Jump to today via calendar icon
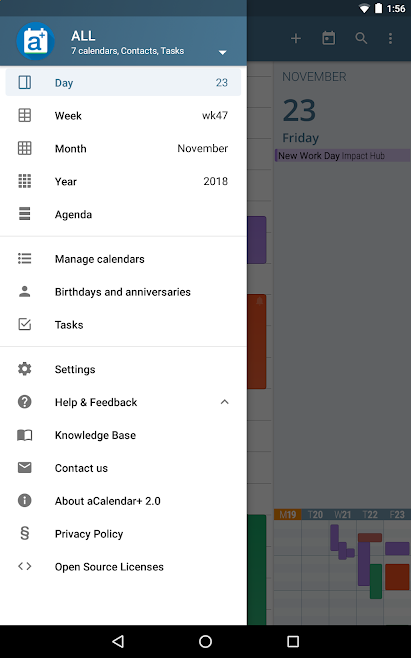This screenshot has width=411, height=658. pos(329,38)
